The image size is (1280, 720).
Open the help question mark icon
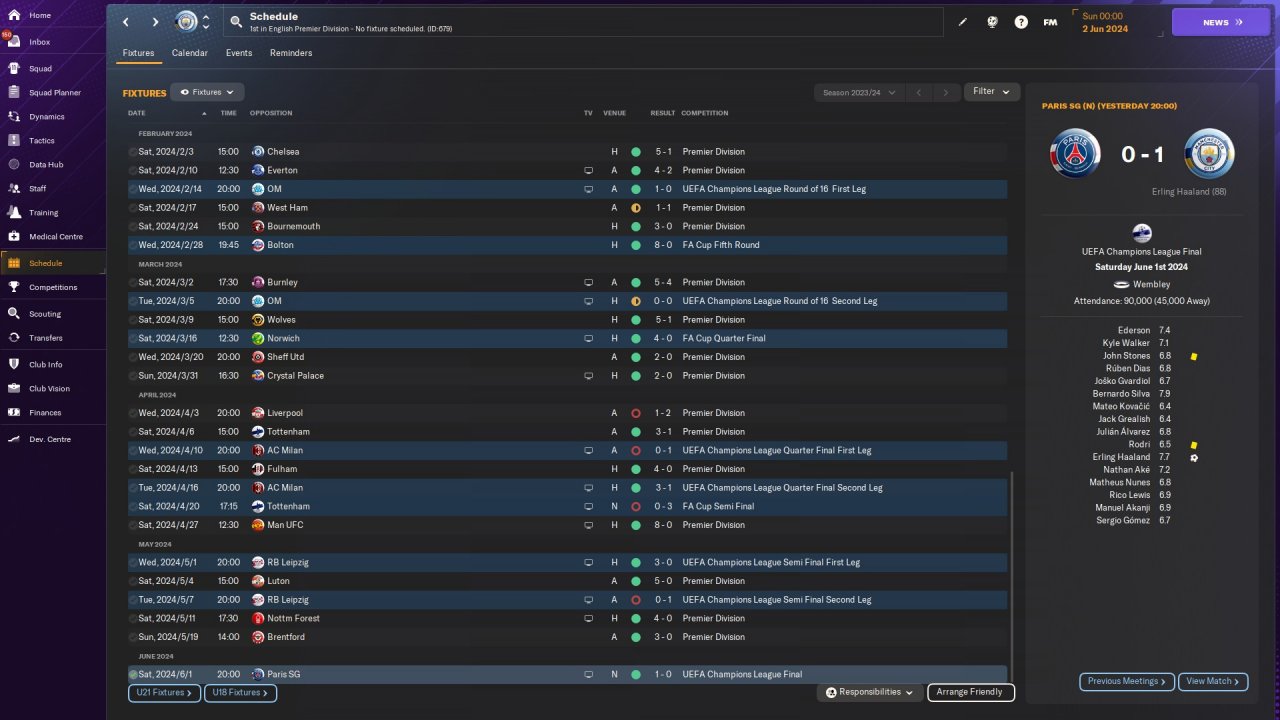pos(1021,22)
